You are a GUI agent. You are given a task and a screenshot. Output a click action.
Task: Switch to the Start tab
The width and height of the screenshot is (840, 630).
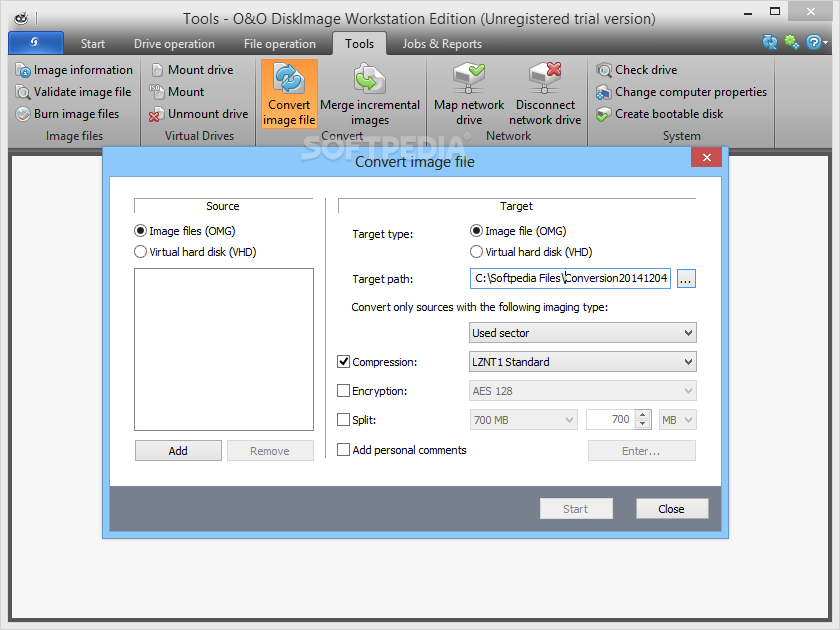[93, 44]
